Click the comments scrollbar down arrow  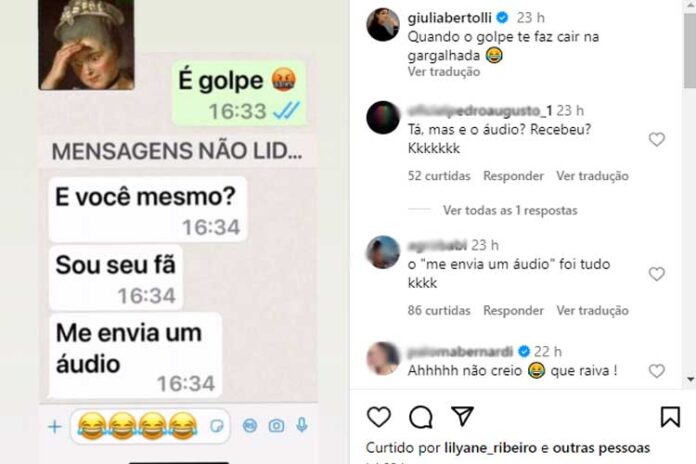click(690, 379)
